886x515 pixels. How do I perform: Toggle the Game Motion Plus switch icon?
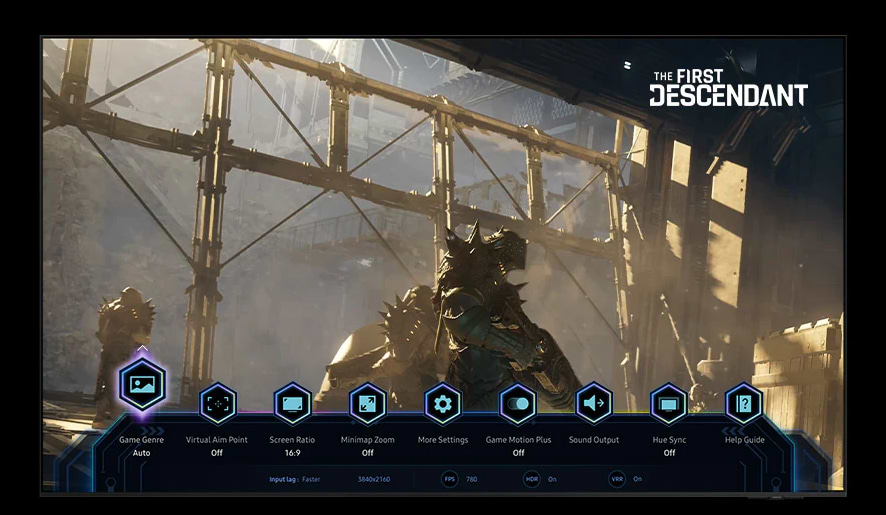(x=518, y=404)
